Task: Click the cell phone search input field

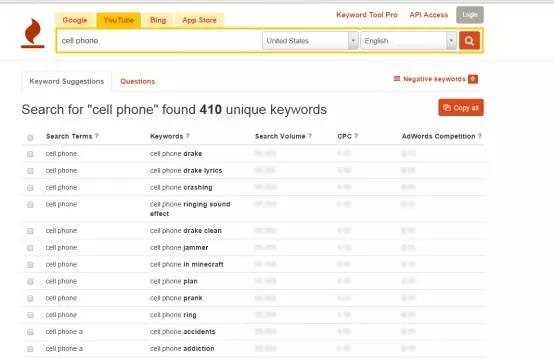Action: 159,41
